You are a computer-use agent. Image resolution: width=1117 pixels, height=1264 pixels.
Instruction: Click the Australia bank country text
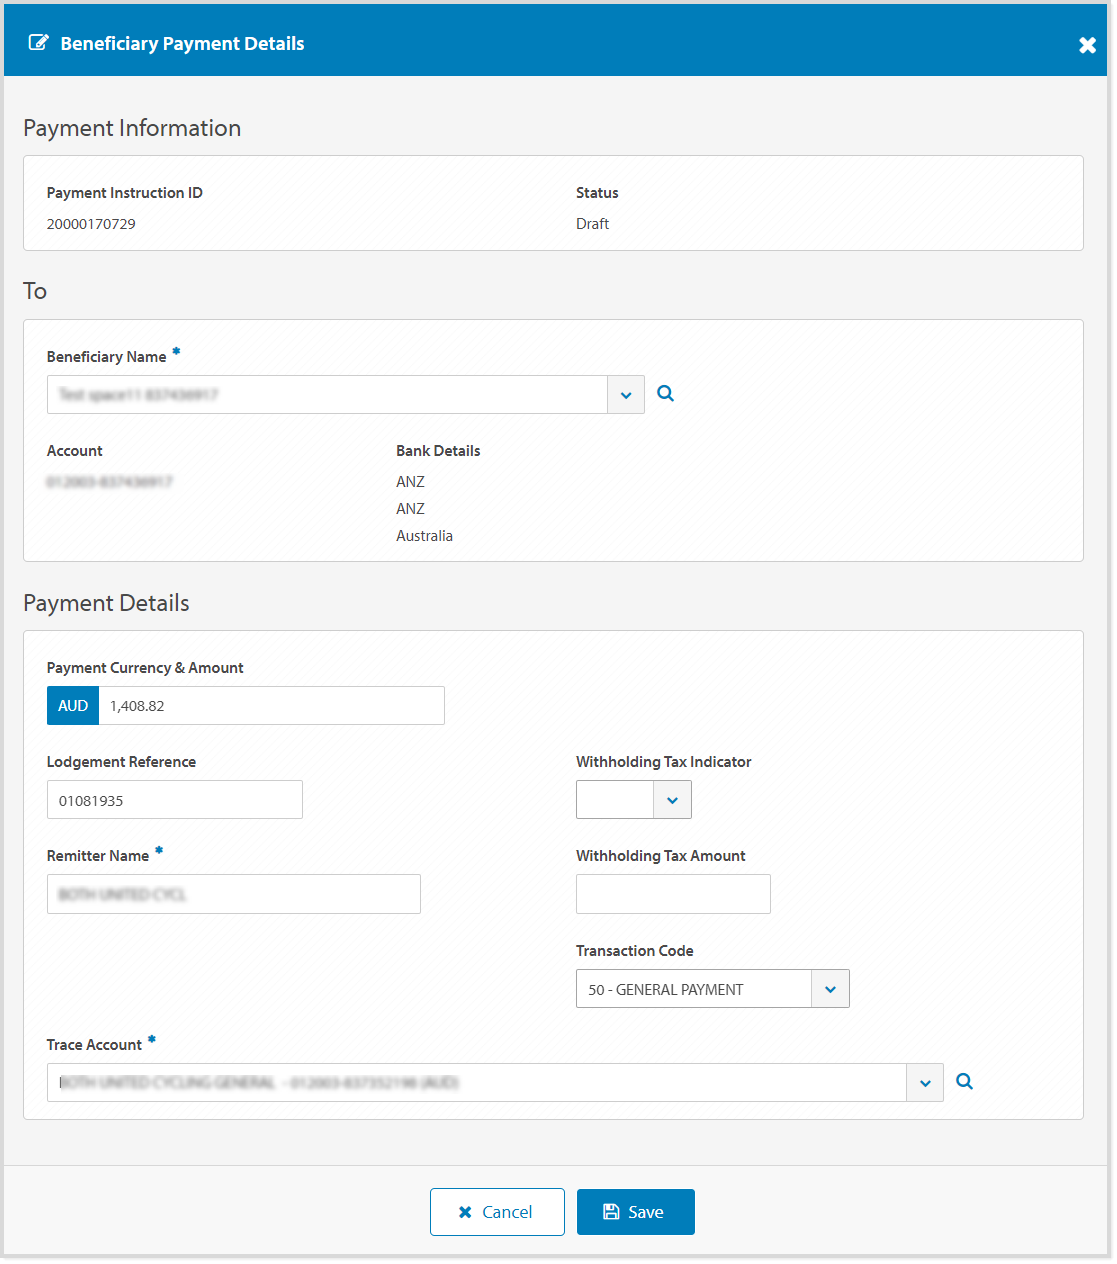(424, 536)
